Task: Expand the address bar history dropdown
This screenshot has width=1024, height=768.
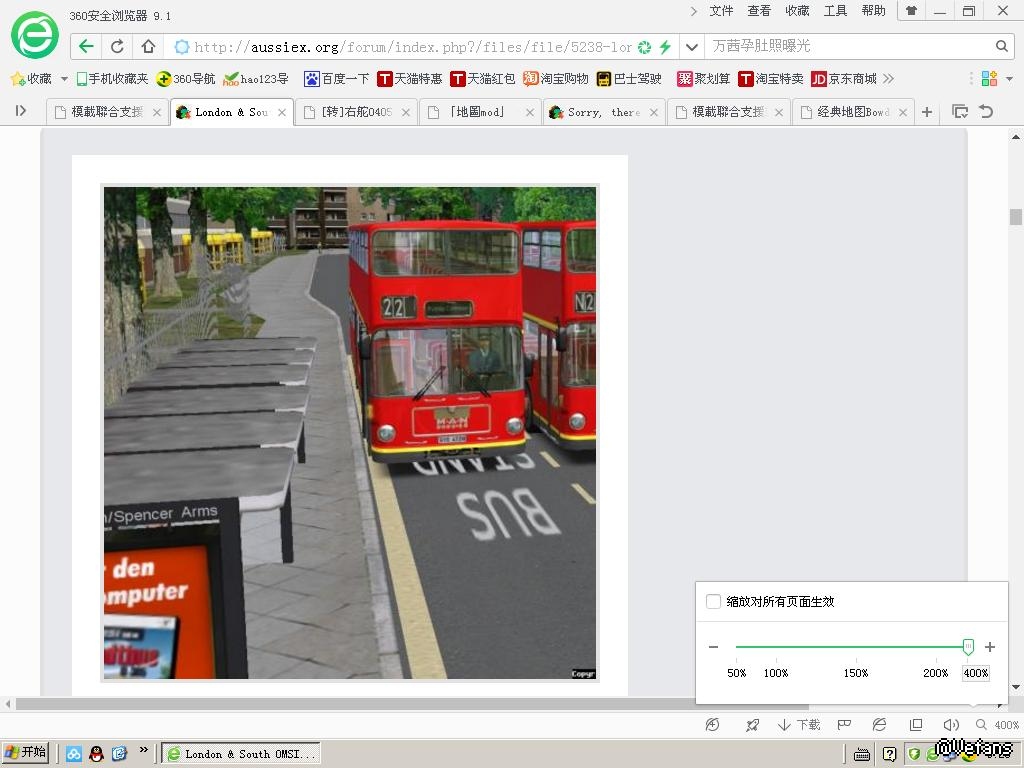Action: coord(691,46)
